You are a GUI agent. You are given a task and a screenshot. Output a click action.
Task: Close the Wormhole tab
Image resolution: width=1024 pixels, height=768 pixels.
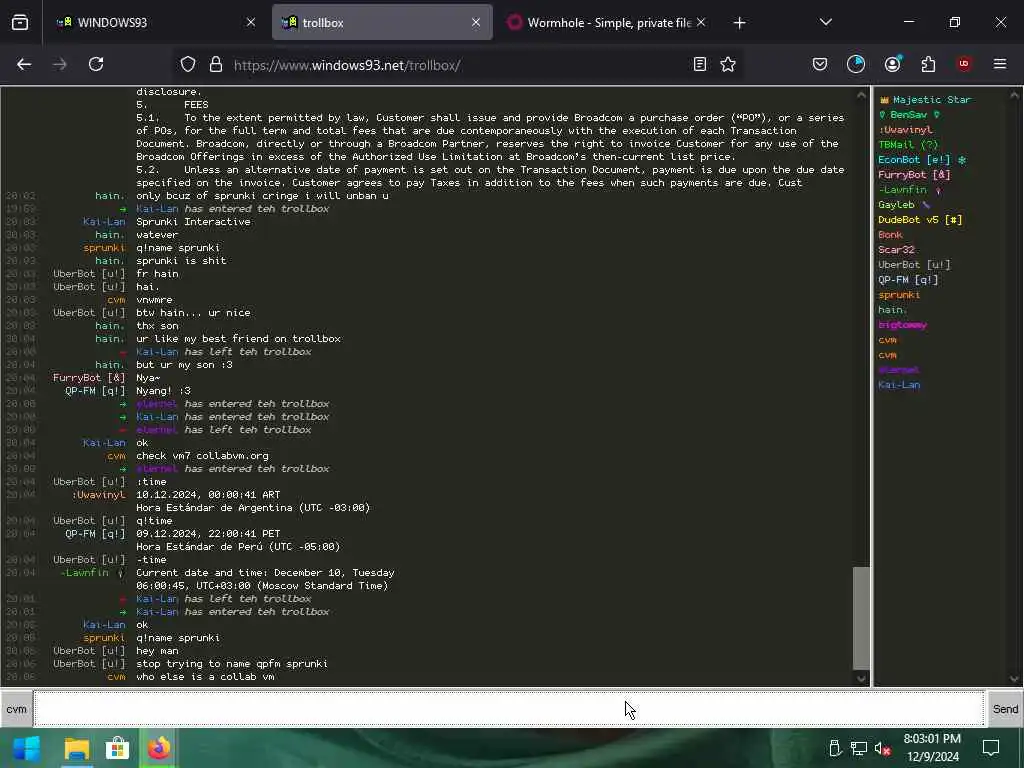tap(701, 23)
